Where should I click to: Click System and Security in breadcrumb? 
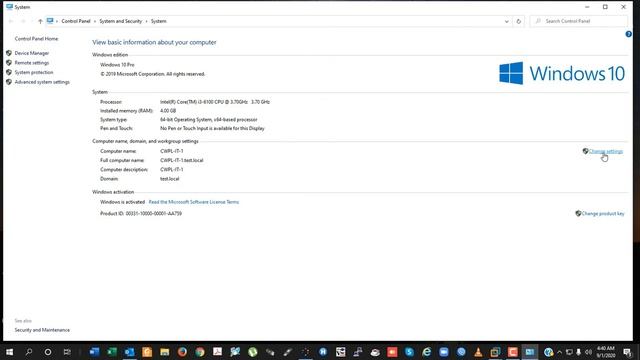[121, 21]
